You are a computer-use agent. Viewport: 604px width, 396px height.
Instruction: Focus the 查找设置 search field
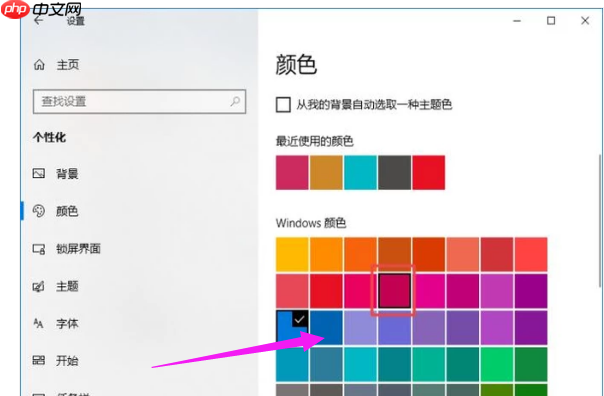139,102
